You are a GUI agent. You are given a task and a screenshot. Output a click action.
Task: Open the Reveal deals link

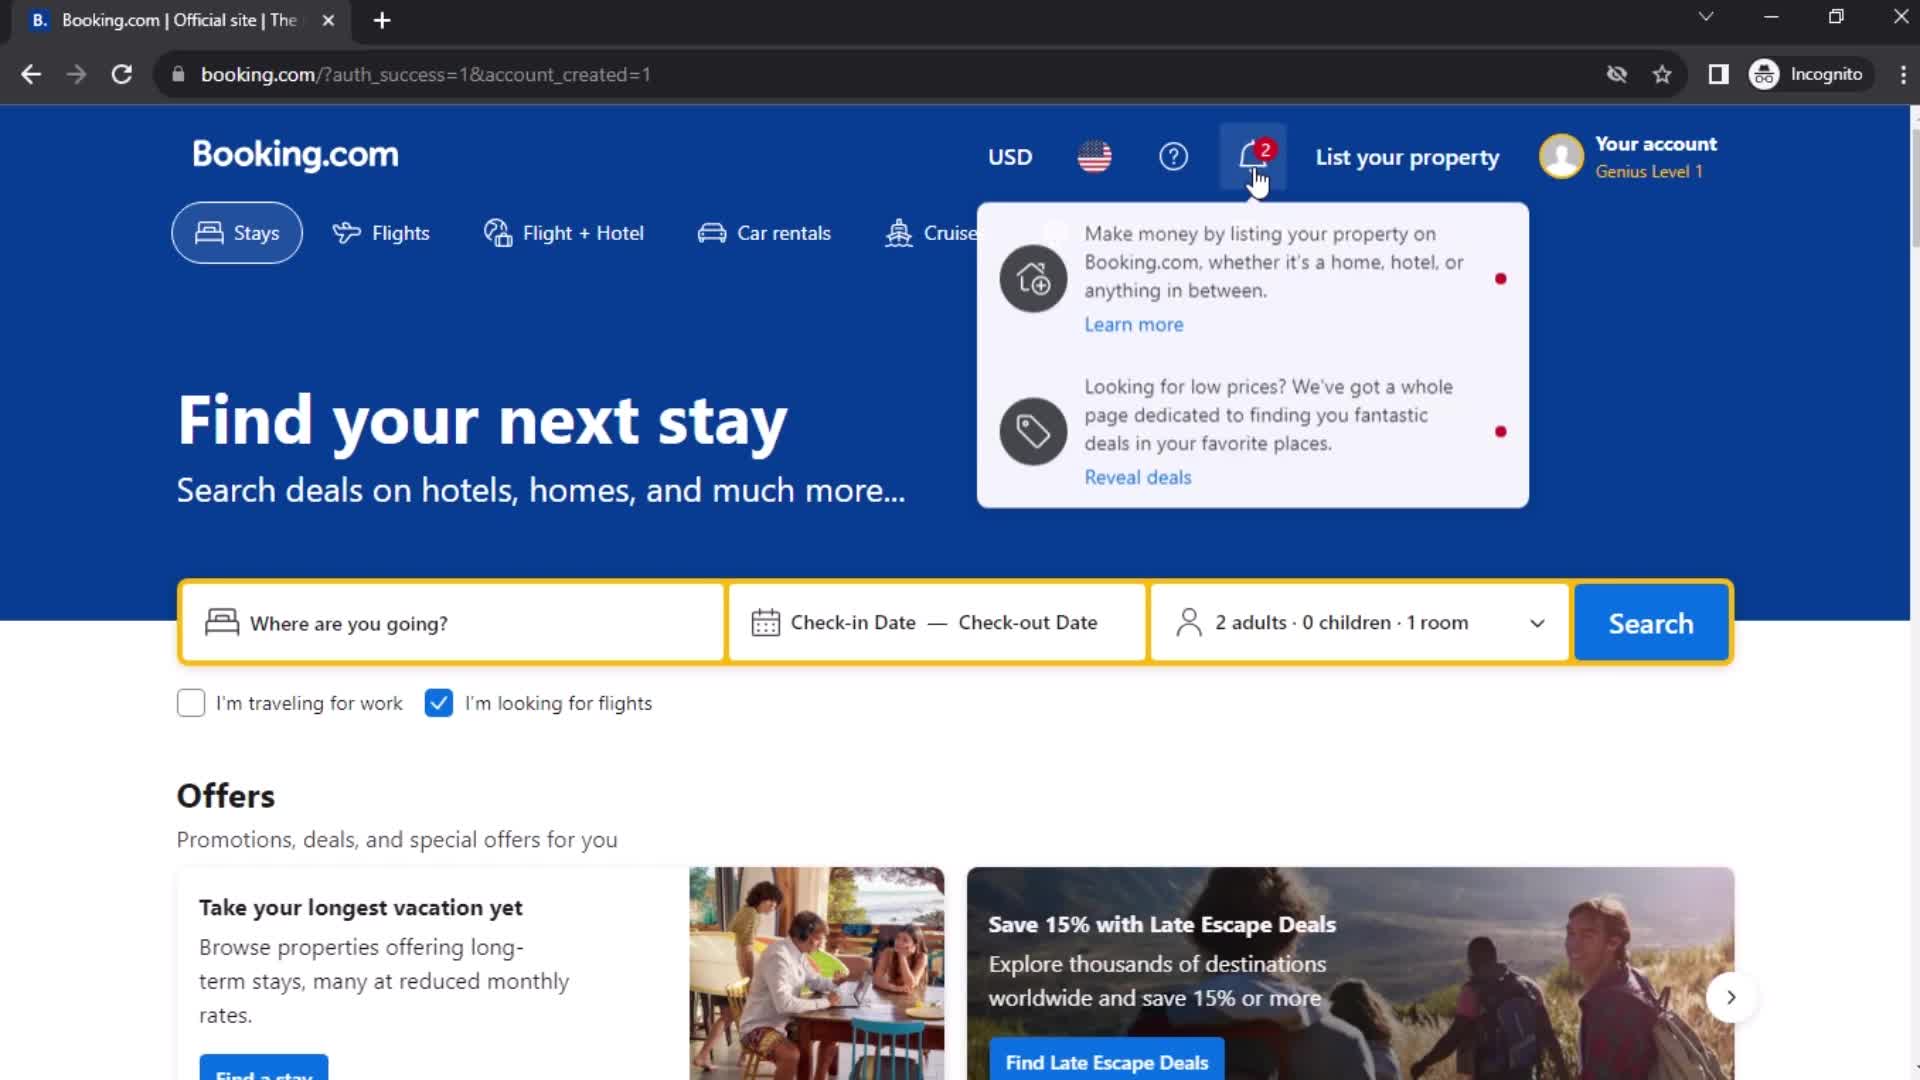[x=1138, y=477]
